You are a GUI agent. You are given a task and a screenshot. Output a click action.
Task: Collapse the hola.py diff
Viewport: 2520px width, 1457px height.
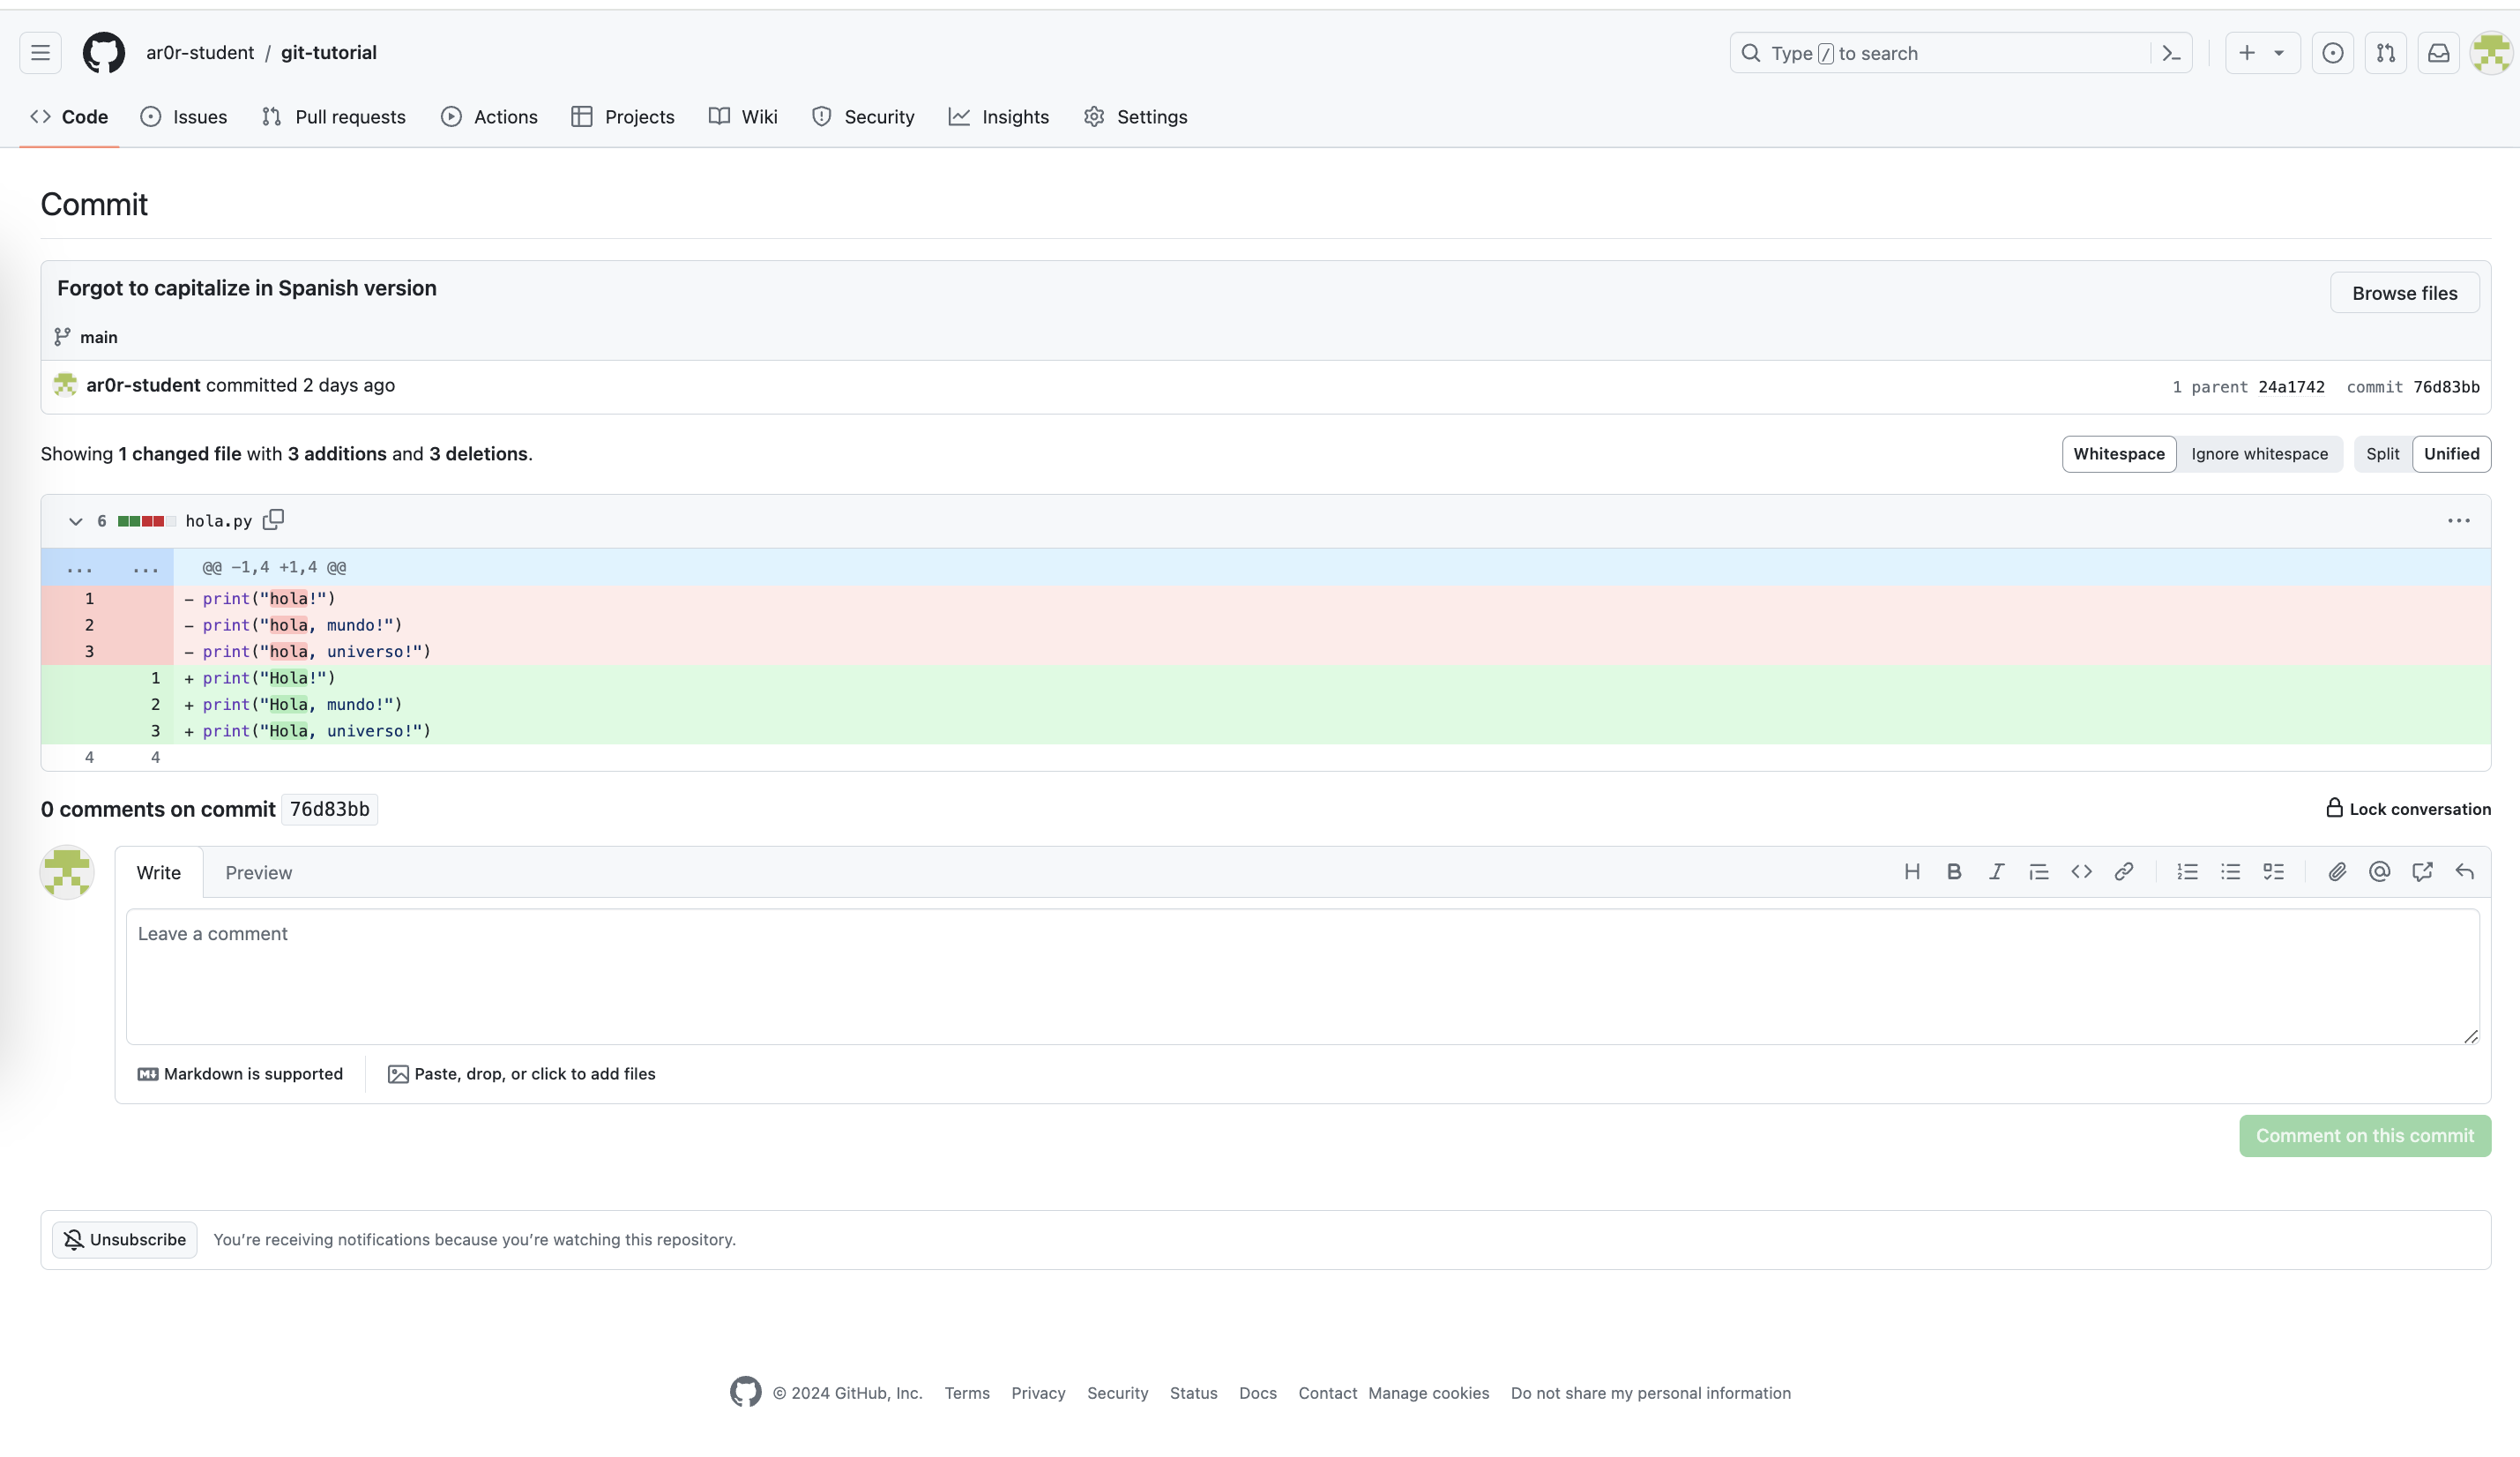click(75, 521)
